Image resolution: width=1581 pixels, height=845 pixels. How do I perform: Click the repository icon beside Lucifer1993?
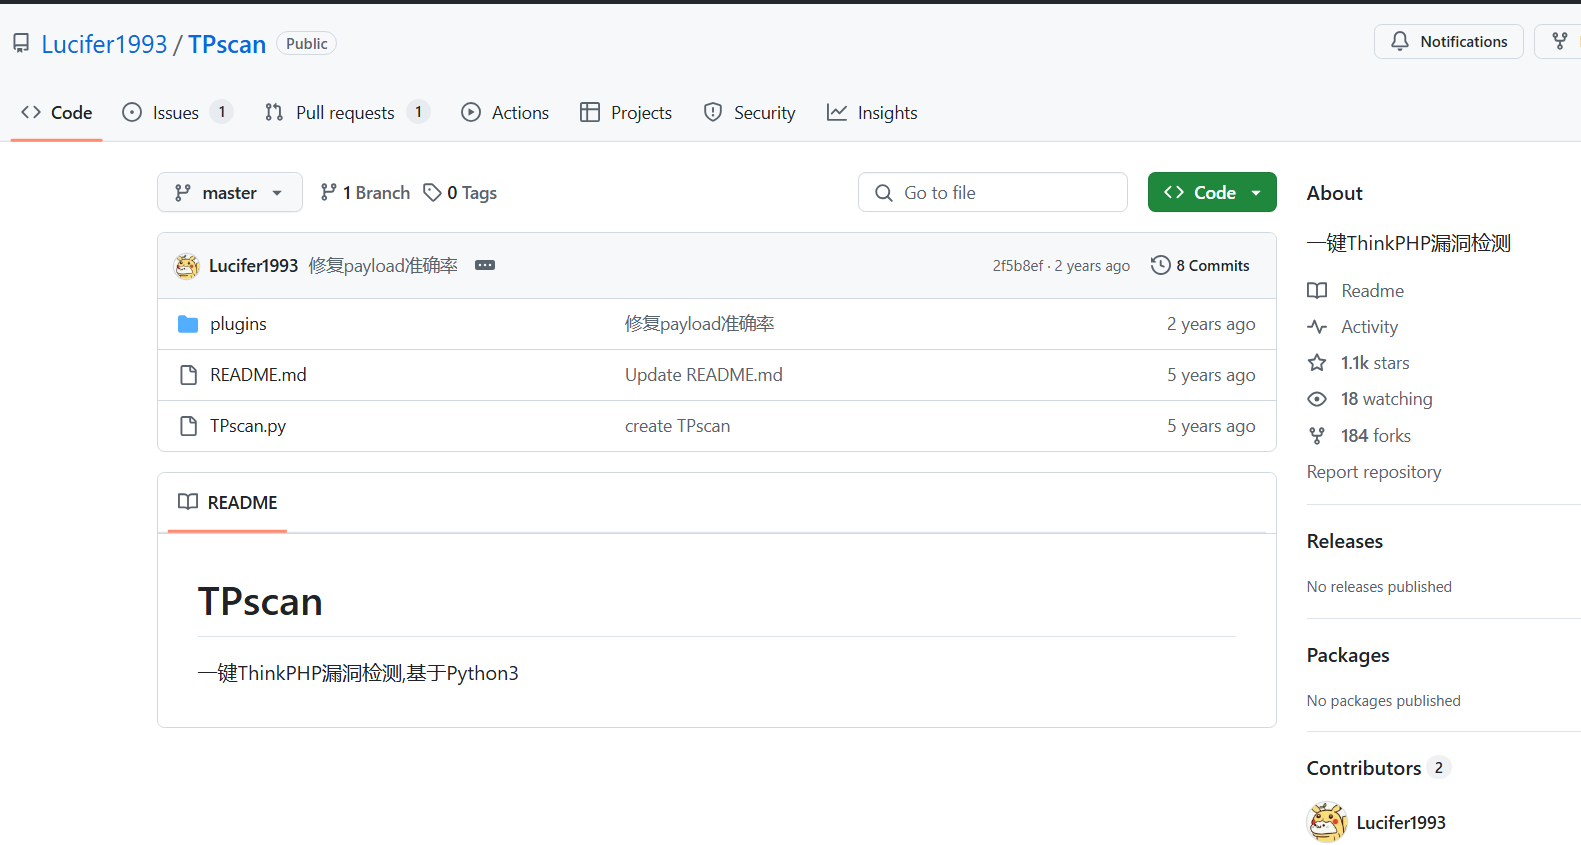[x=21, y=43]
